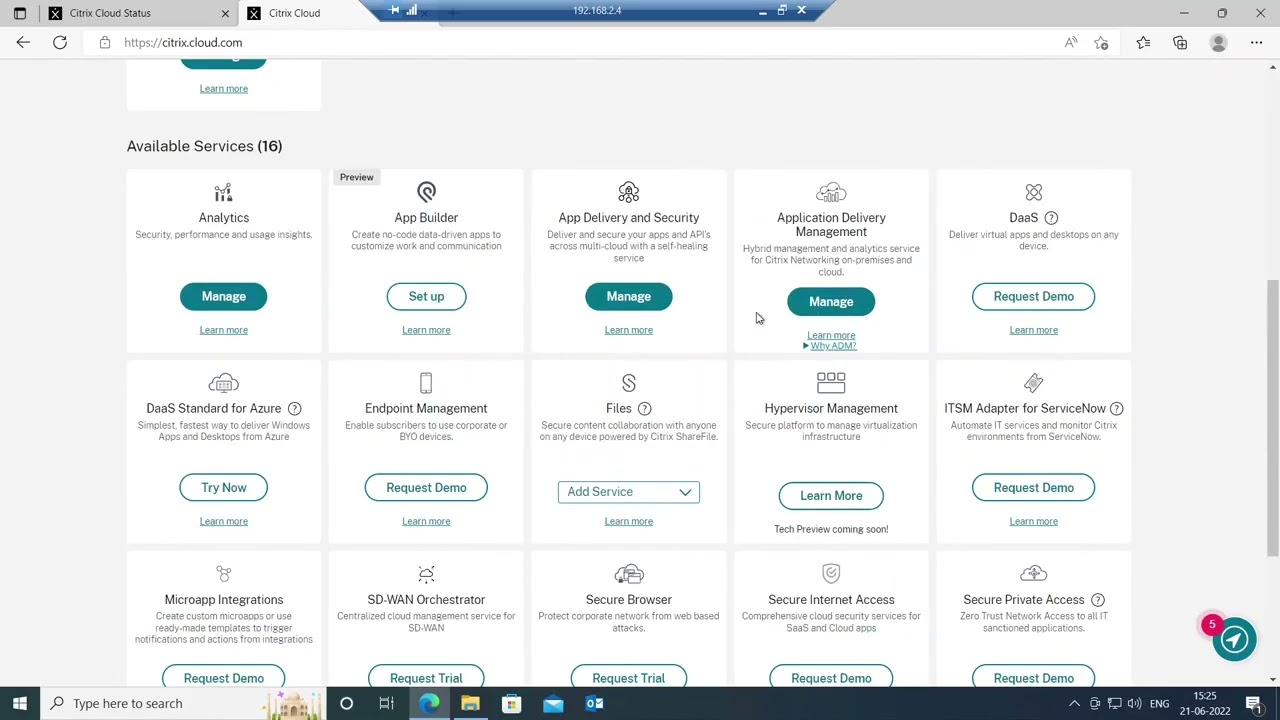This screenshot has height=720, width=1280.
Task: Click the page vertical scrollbar thumb
Action: pyautogui.click(x=1272, y=418)
